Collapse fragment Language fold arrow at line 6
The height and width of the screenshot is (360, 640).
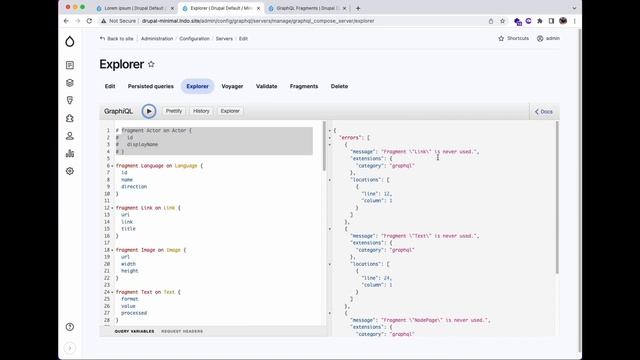point(113,166)
